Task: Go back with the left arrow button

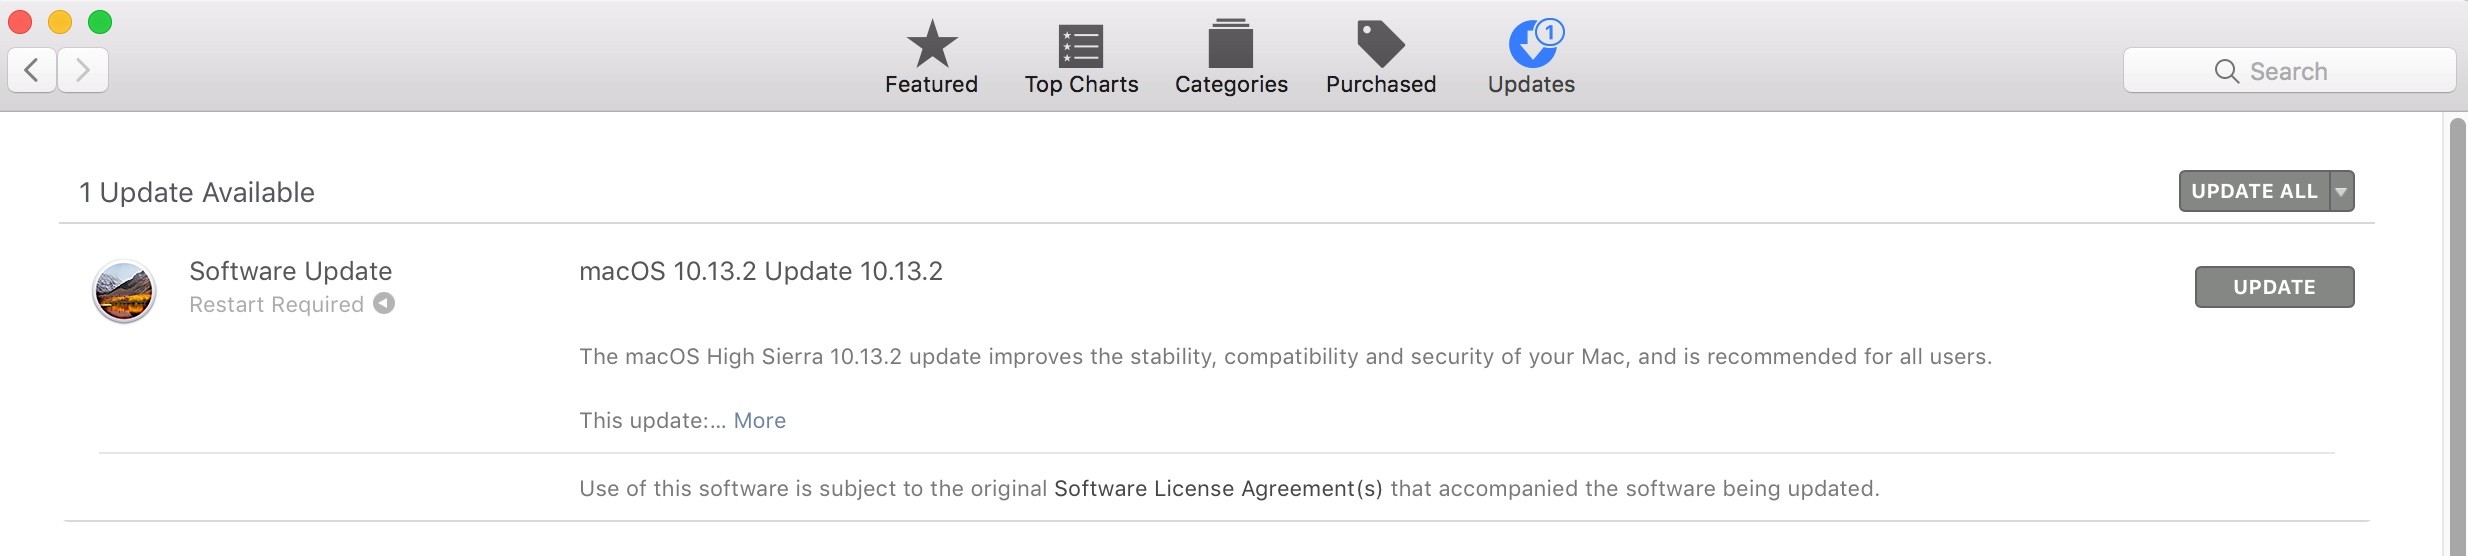Action: 32,70
